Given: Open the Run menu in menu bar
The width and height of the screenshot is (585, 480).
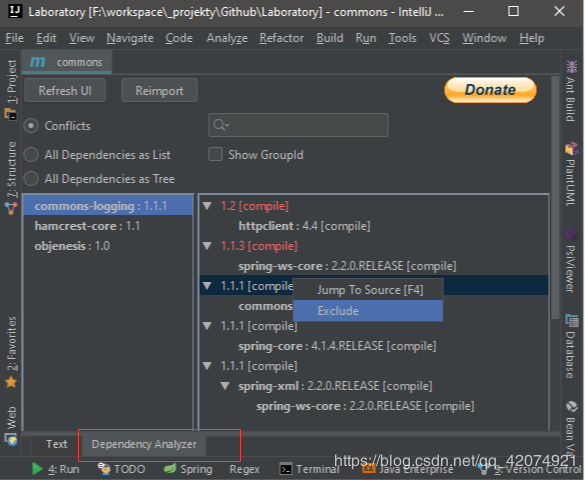Looking at the screenshot, I should tap(366, 38).
